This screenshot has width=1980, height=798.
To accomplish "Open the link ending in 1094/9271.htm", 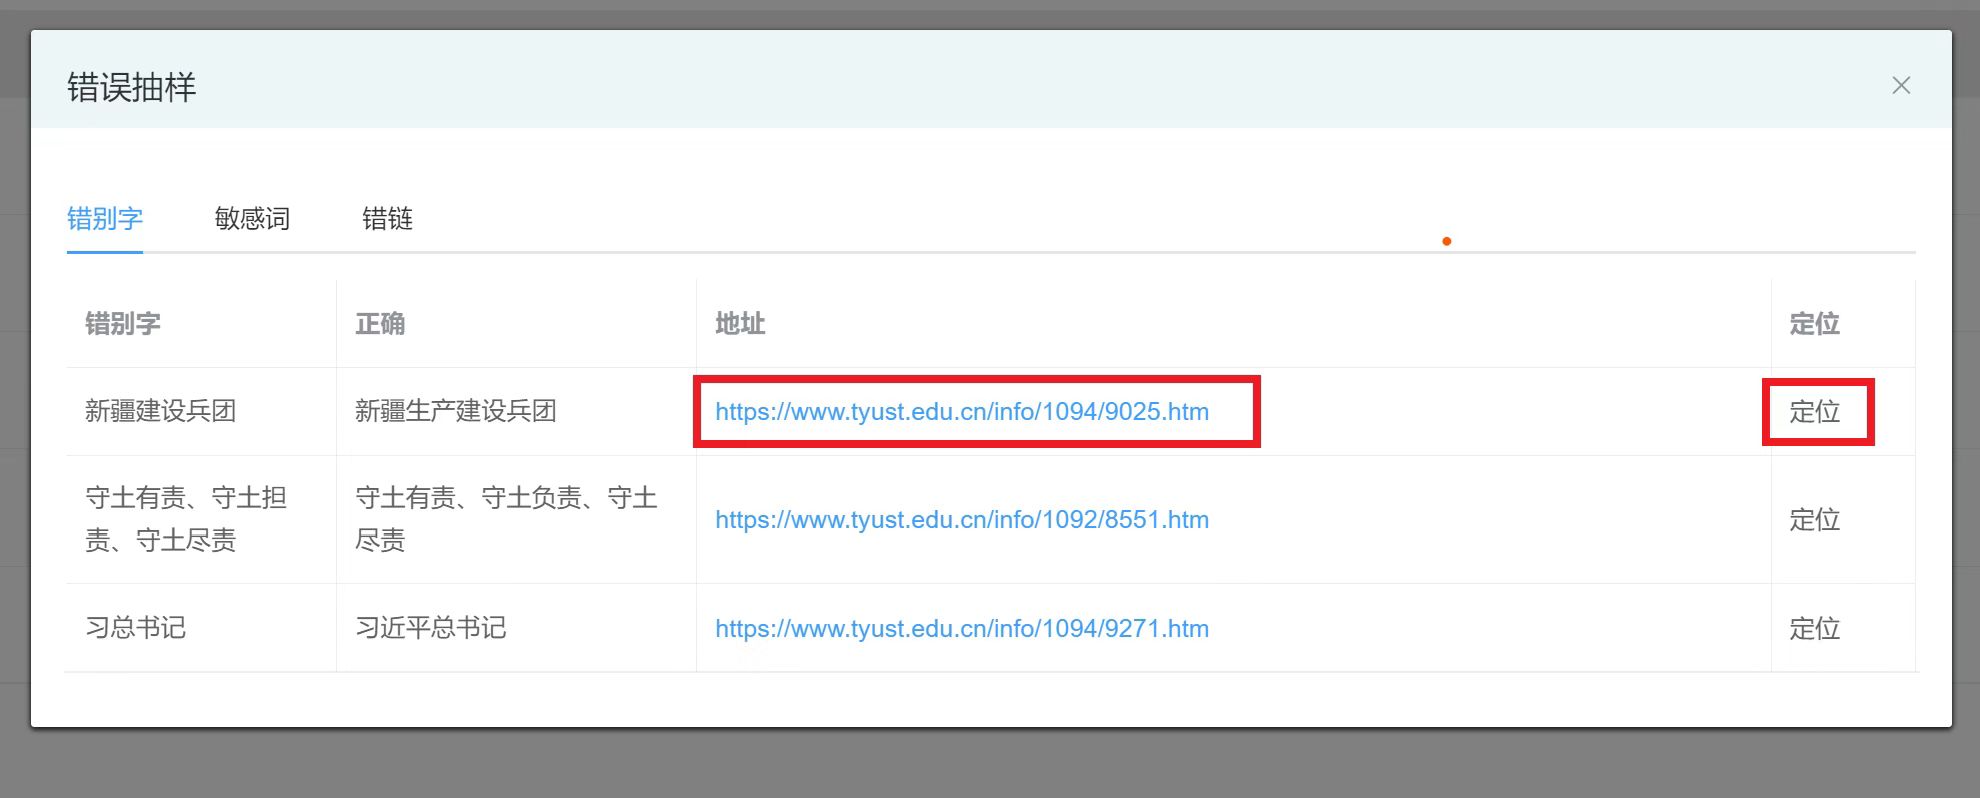I will point(961,629).
